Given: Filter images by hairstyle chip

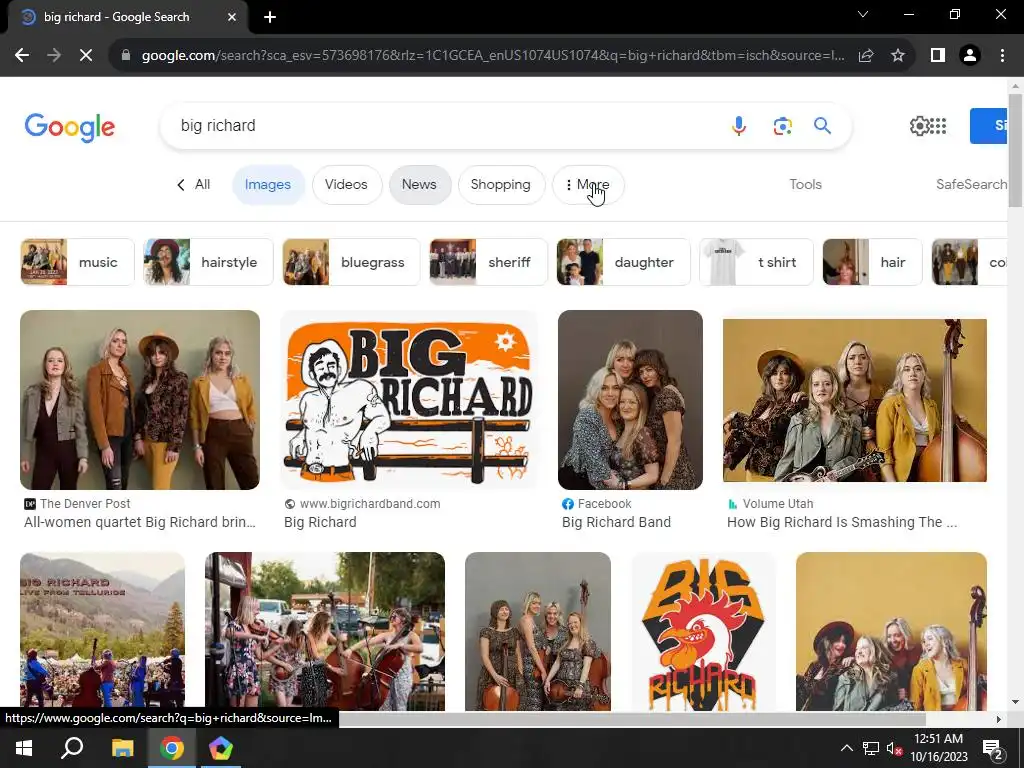Looking at the screenshot, I should [208, 262].
